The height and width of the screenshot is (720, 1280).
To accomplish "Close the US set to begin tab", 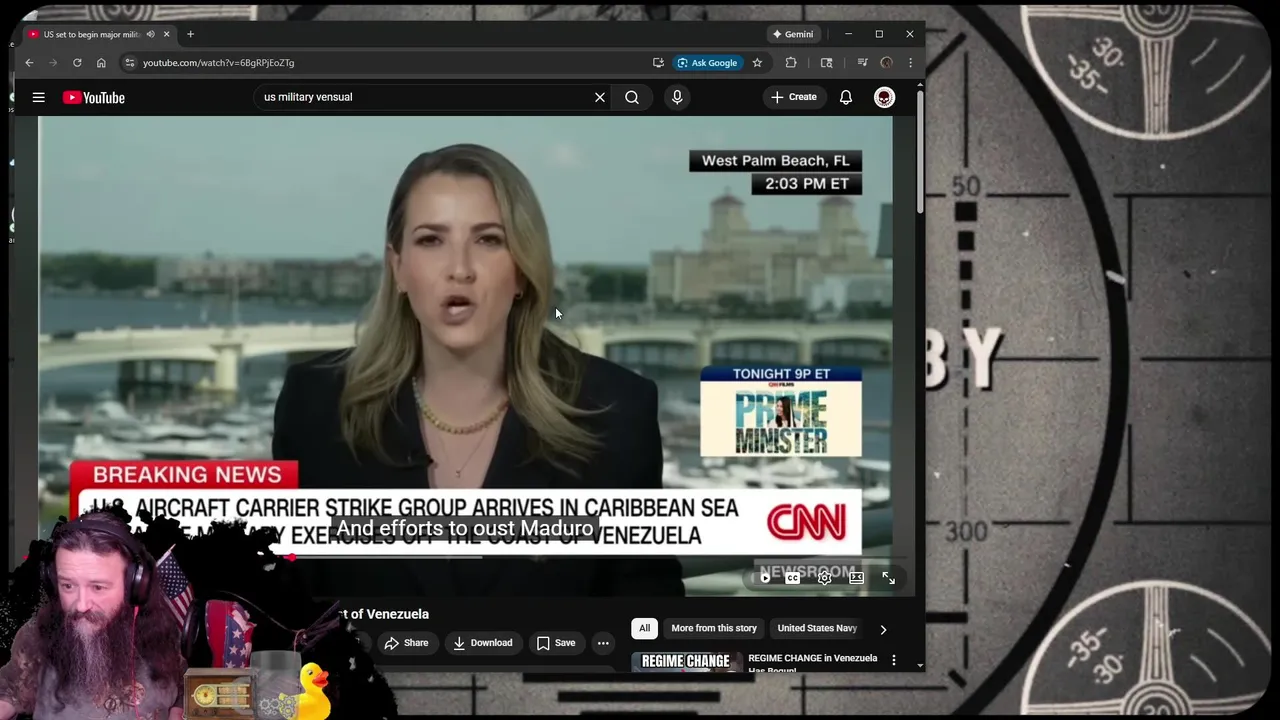I will tap(166, 34).
